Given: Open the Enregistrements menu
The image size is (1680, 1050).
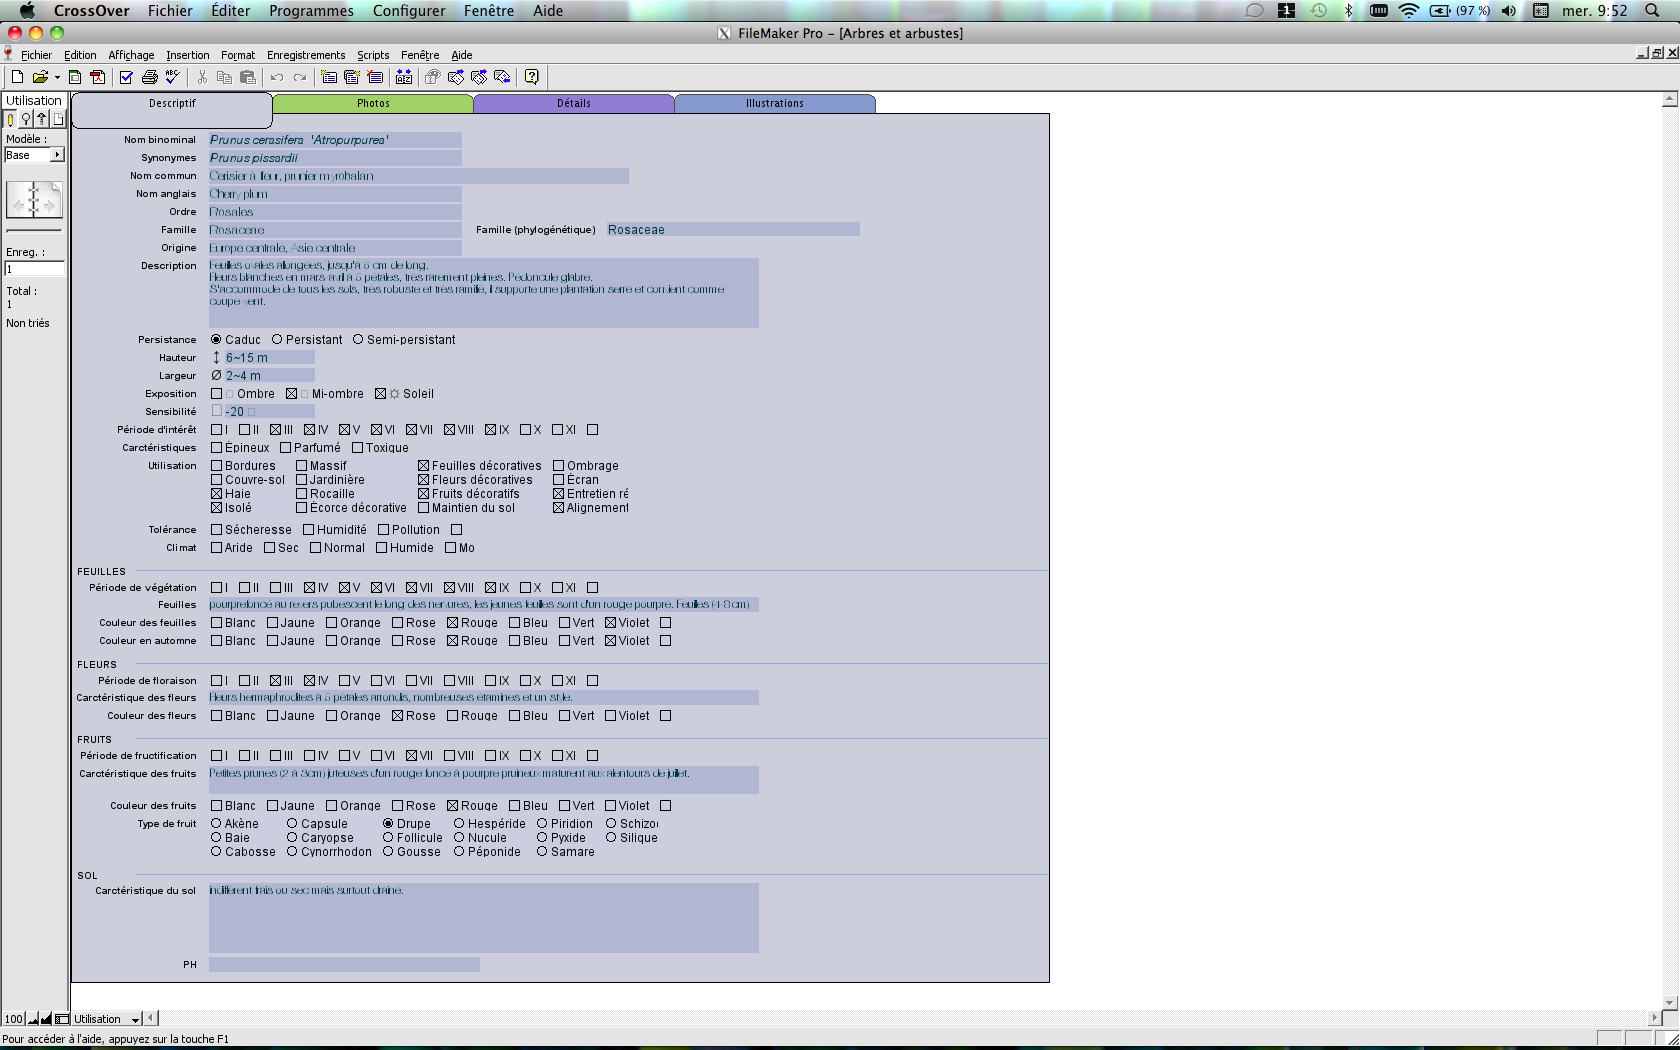Looking at the screenshot, I should 306,55.
